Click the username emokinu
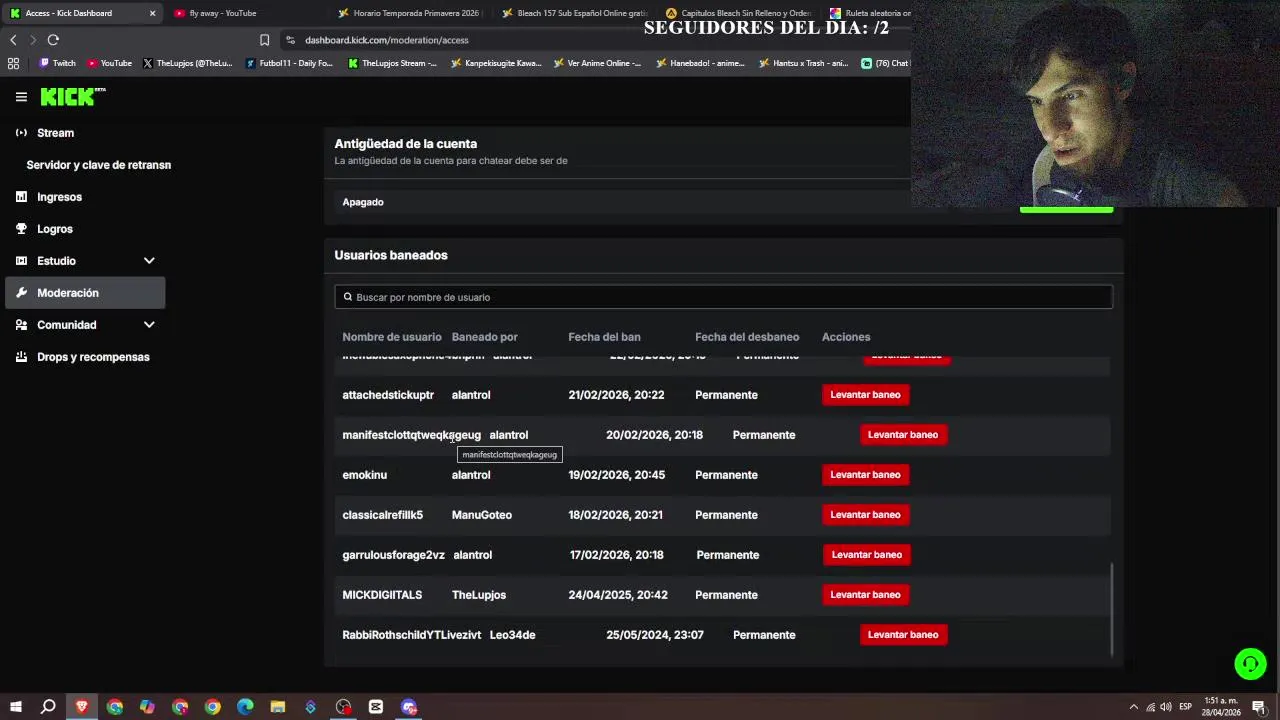The height and width of the screenshot is (720, 1280). click(x=364, y=475)
